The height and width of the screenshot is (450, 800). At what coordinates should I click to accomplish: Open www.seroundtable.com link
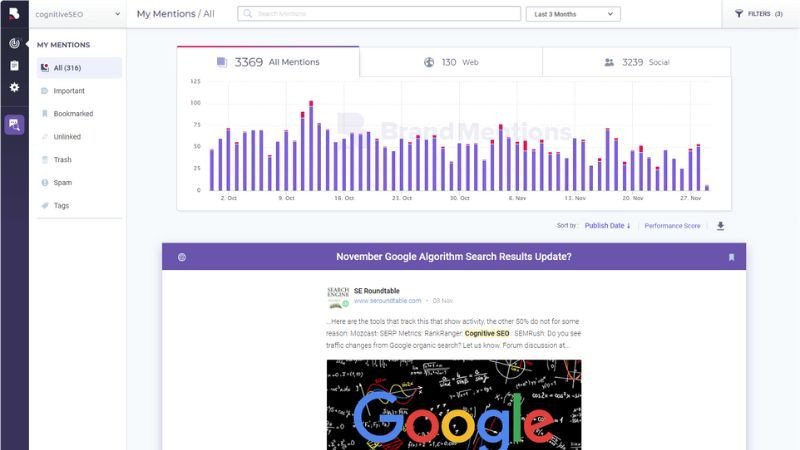point(388,301)
